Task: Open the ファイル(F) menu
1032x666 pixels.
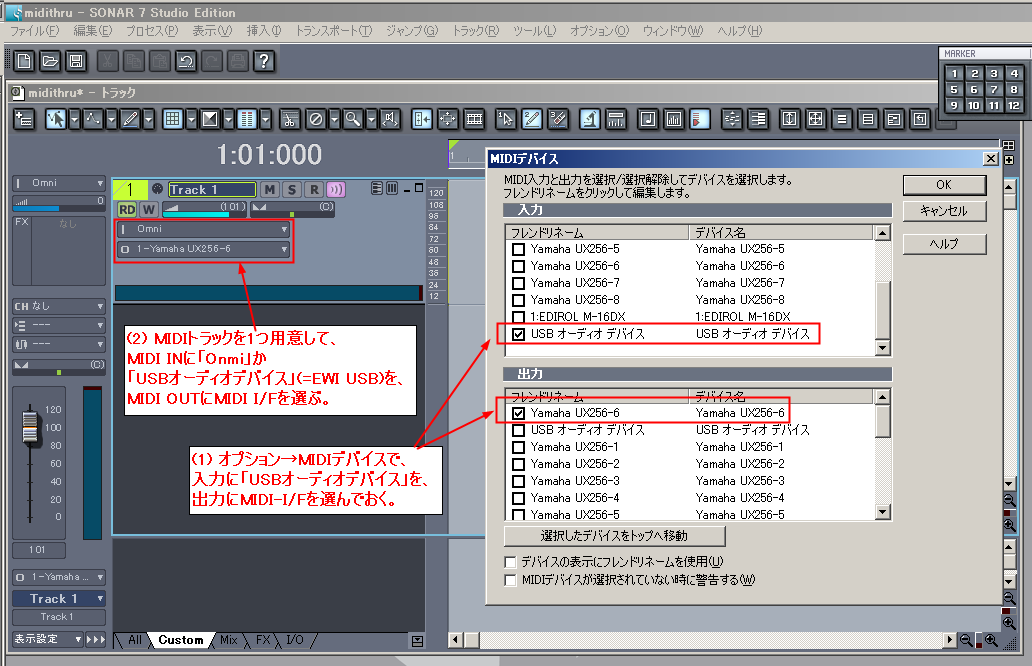Action: 35,31
